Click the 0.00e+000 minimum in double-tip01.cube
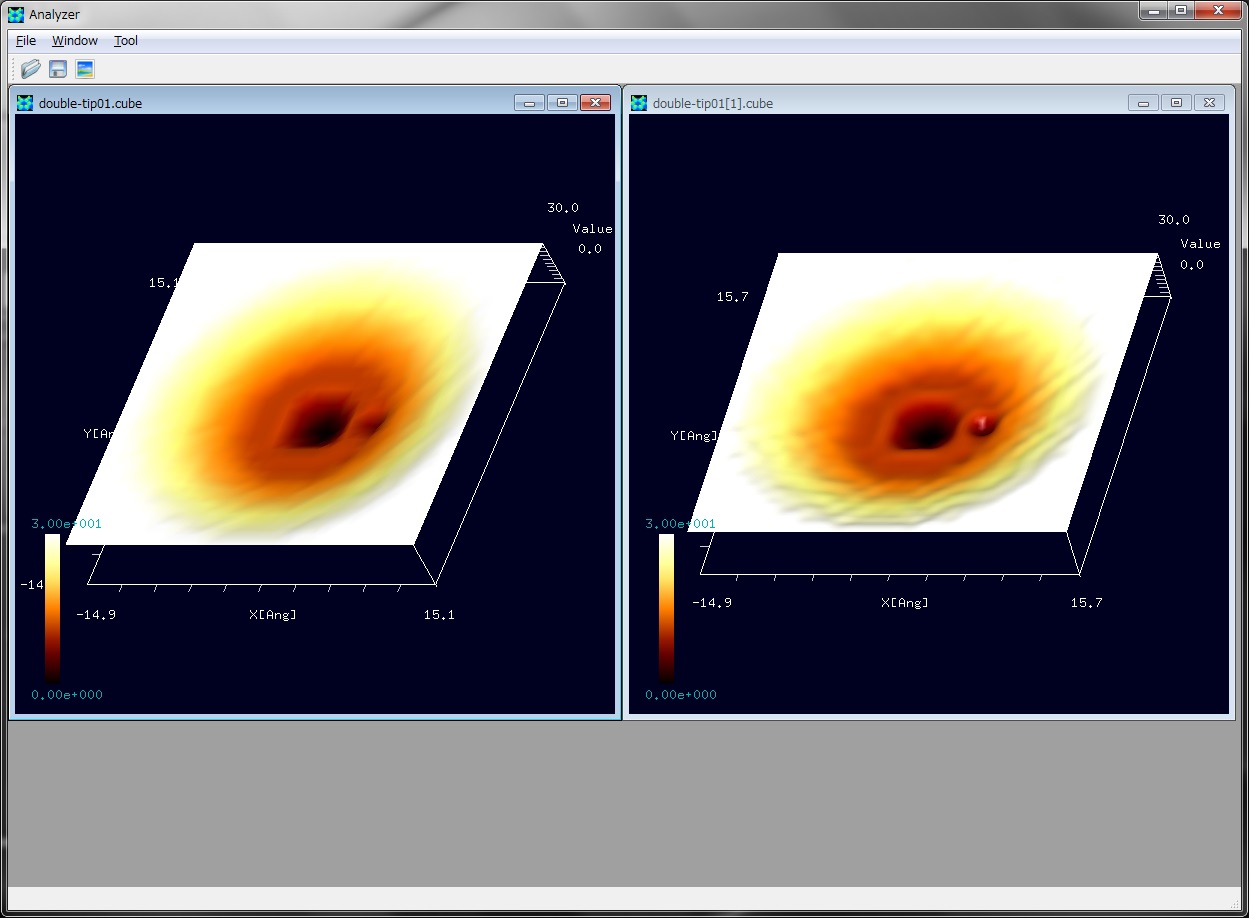Screen dimensions: 1249x918 (x=66, y=695)
